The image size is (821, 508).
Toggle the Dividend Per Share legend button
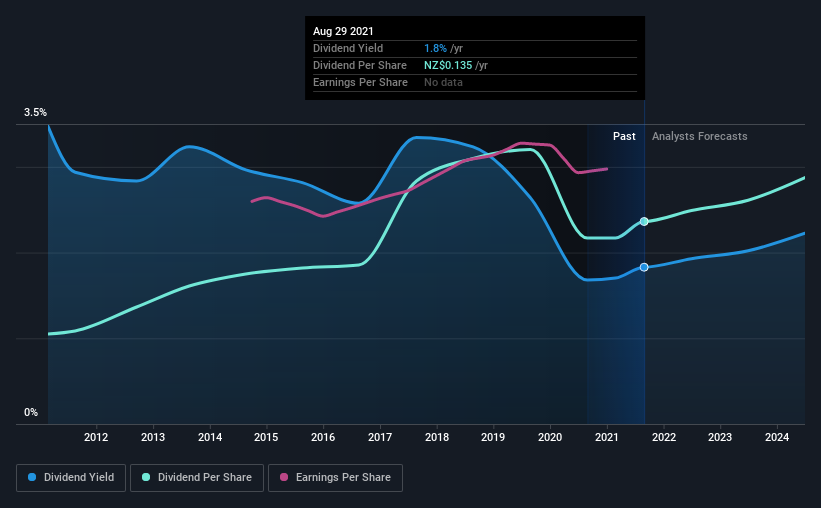[x=197, y=478]
